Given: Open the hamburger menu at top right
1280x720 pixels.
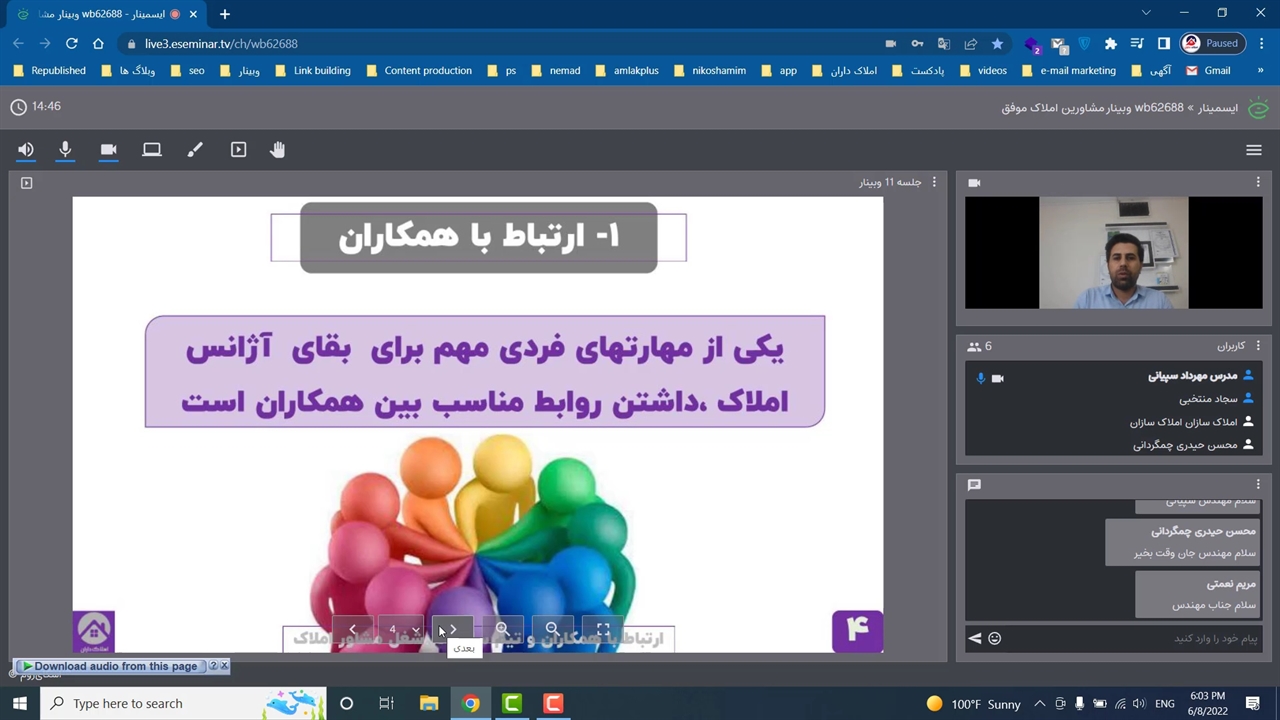Looking at the screenshot, I should 1254,150.
